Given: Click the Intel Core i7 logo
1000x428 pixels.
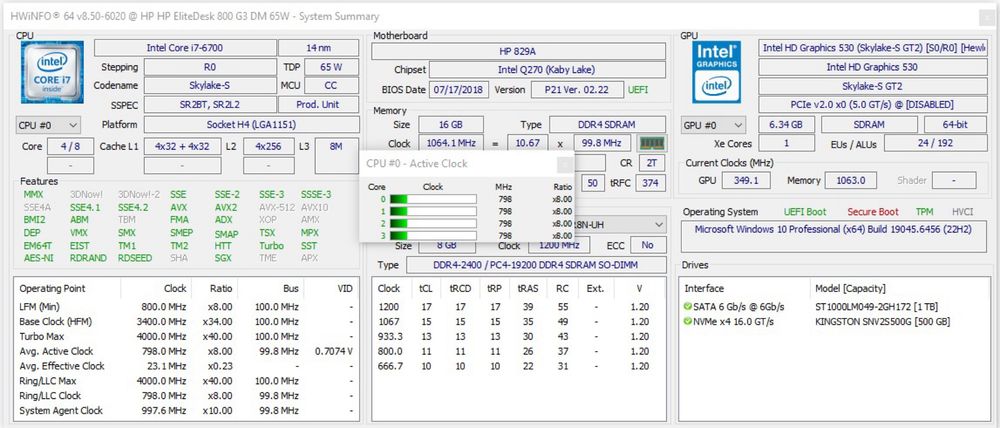Looking at the screenshot, I should [52, 72].
